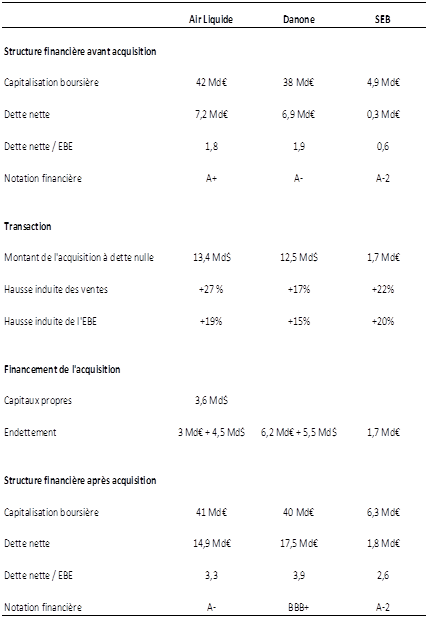
Task: Click the BBB+ rating cell
Action: coord(298,607)
